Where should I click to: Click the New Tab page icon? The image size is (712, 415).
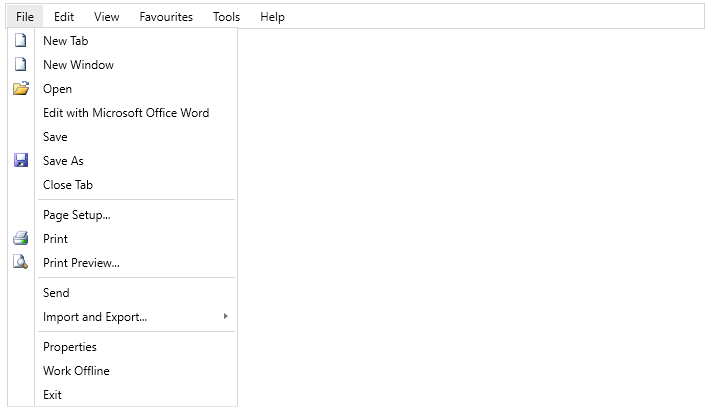20,40
